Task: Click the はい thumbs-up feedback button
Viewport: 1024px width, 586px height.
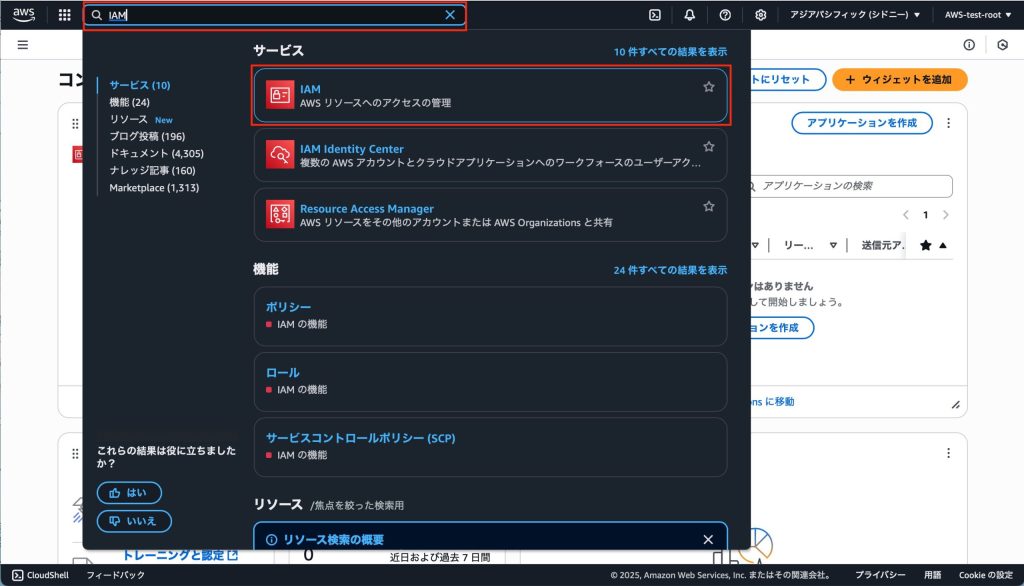Action: (129, 493)
